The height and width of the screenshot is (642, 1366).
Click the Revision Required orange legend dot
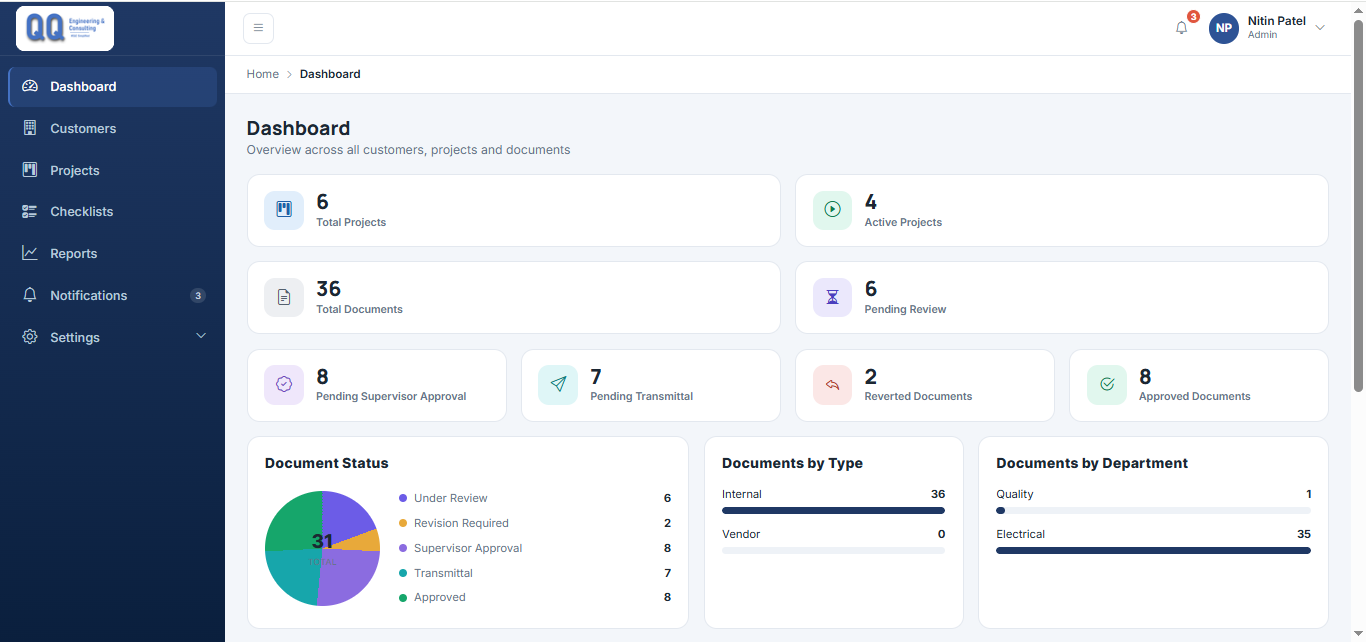pyautogui.click(x=403, y=523)
